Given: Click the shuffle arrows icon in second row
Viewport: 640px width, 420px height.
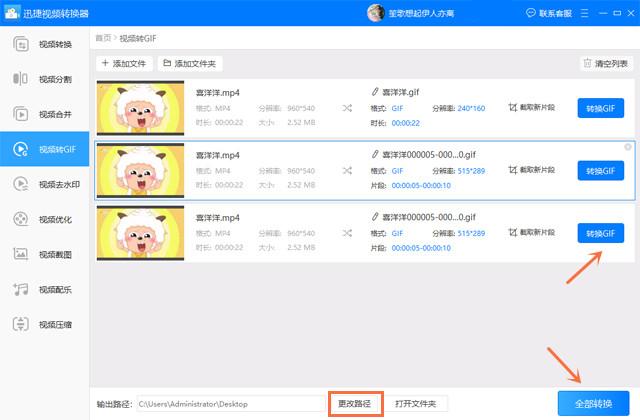Looking at the screenshot, I should click(x=347, y=170).
